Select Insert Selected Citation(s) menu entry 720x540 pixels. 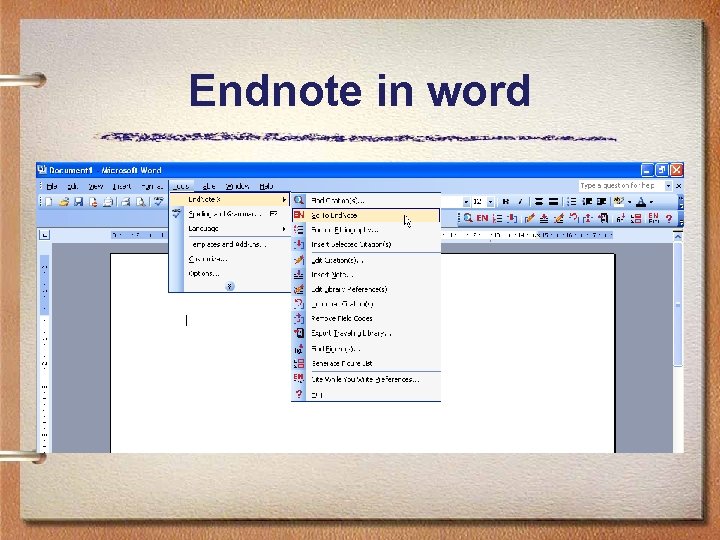click(366, 244)
